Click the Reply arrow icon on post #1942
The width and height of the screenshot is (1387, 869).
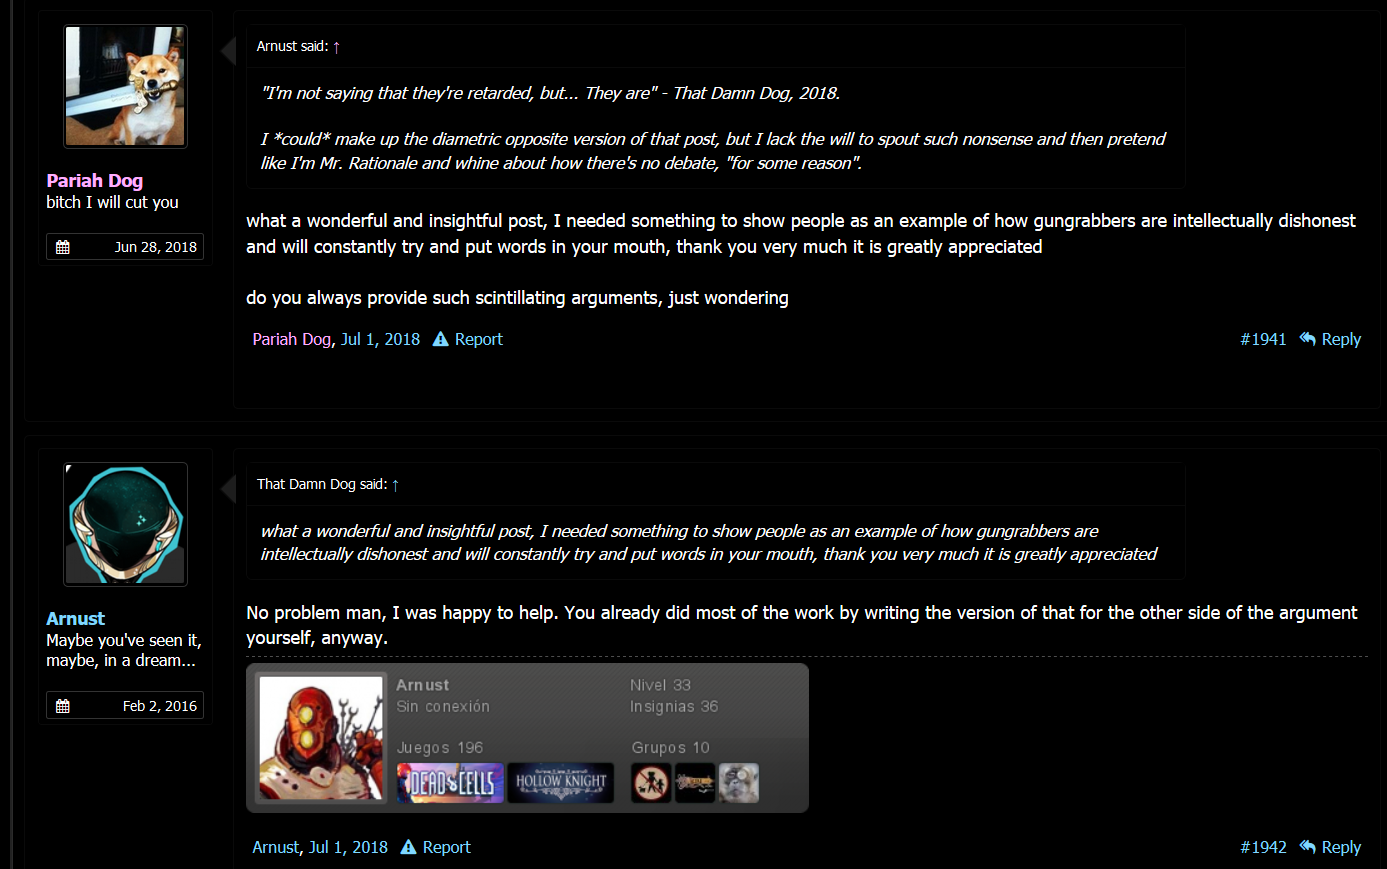pos(1307,847)
